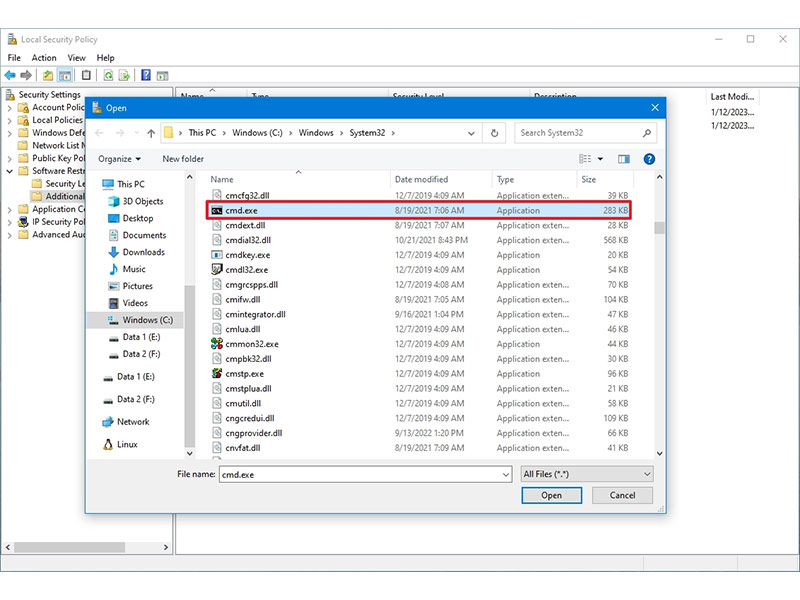Click the file list vertical scrollbar thumb
The height and width of the screenshot is (600, 800).
click(x=659, y=228)
